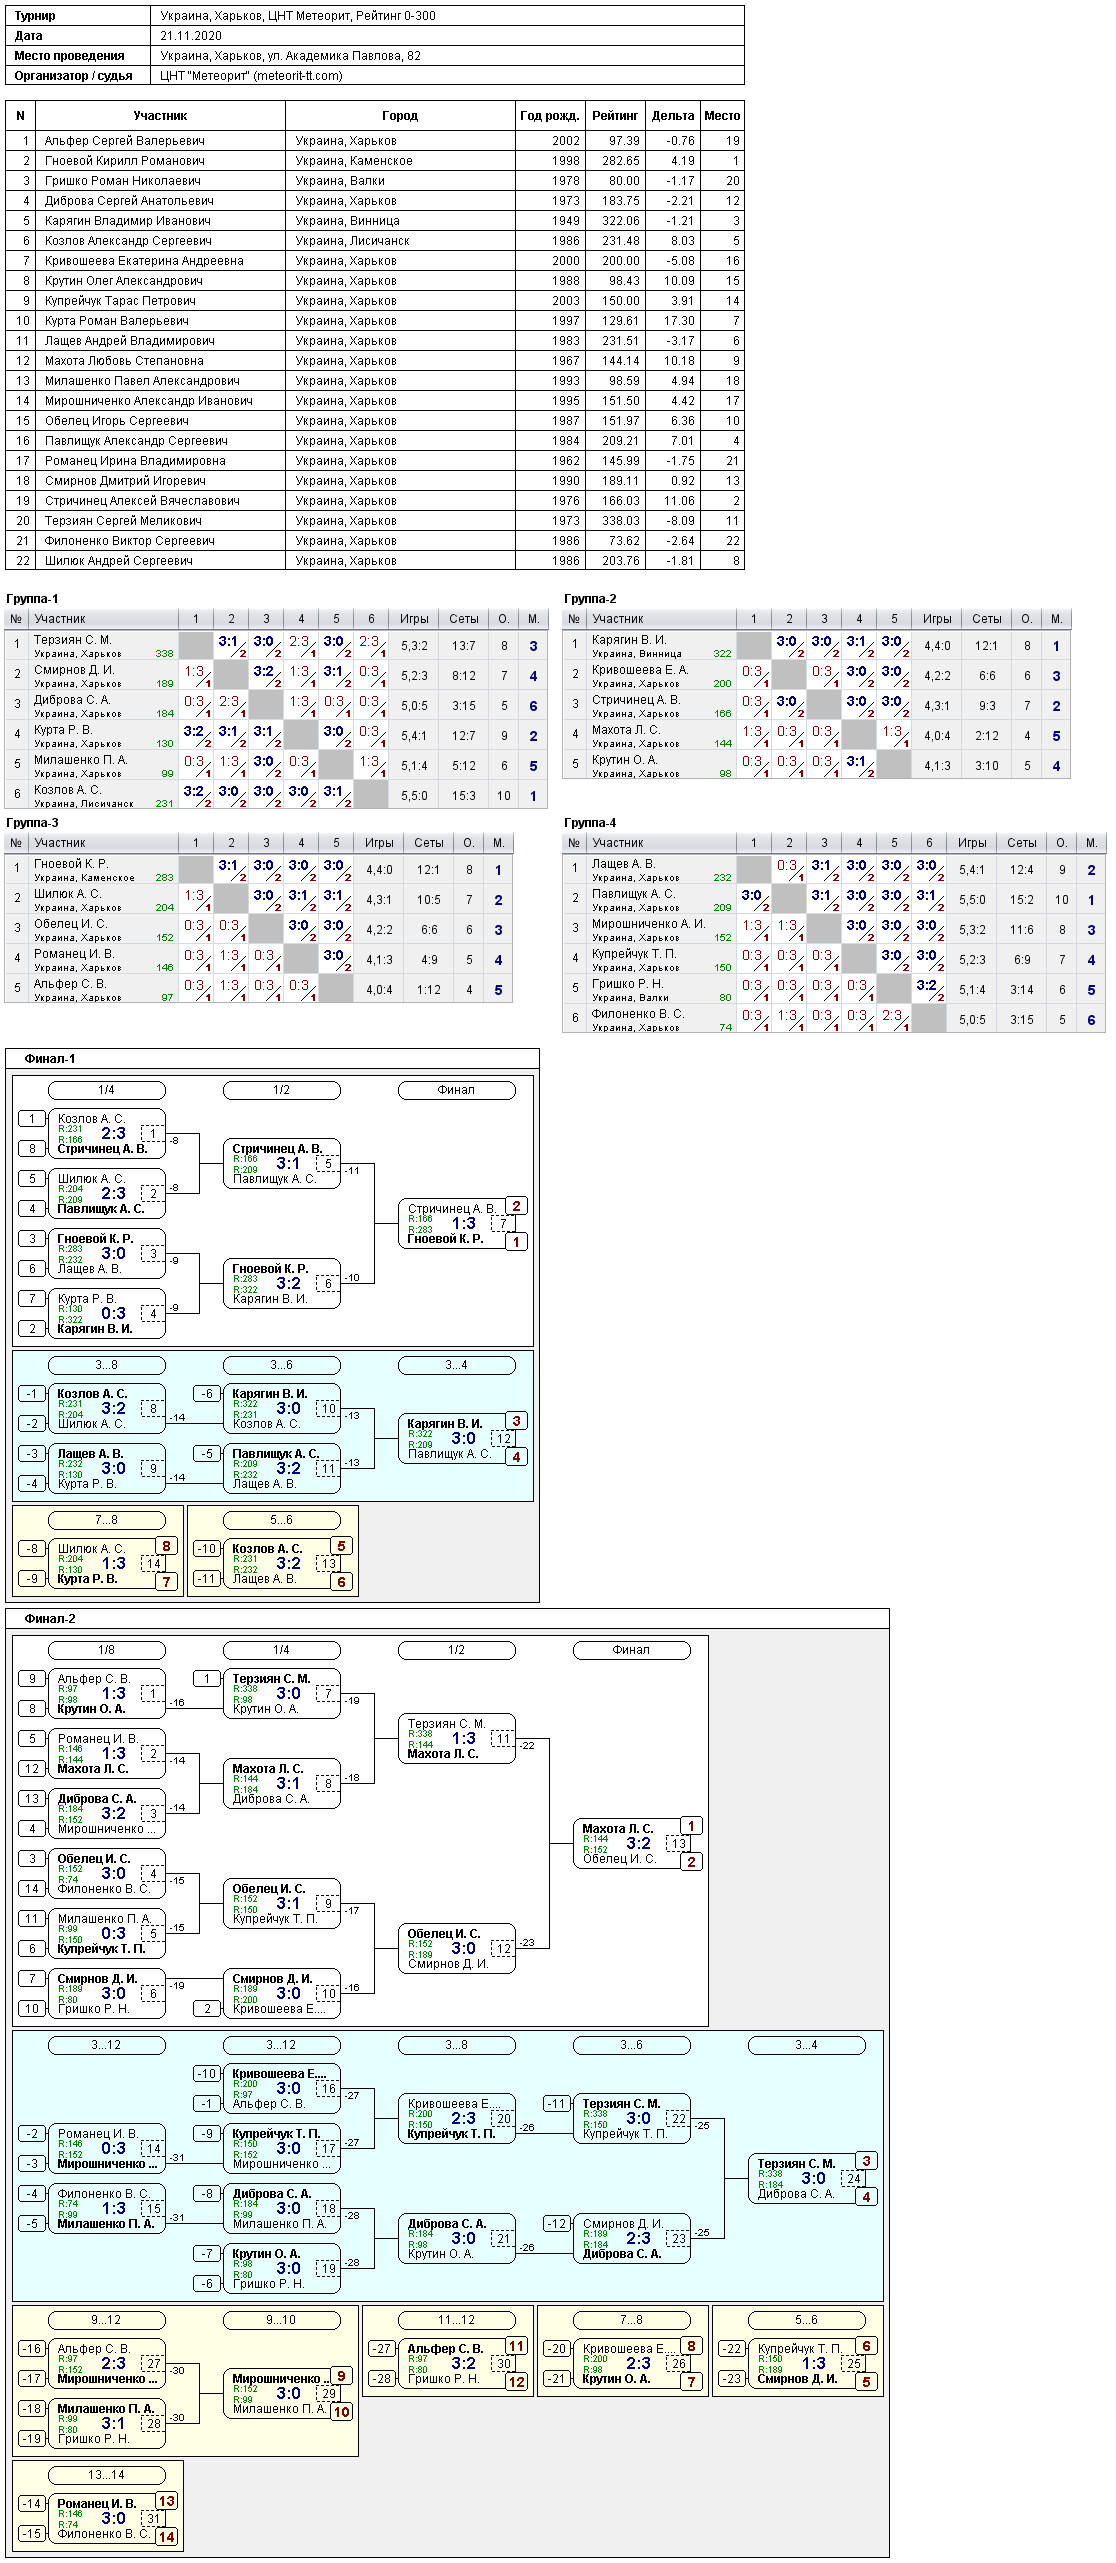Click the 5...6 placement round label in Финал-1
1116x2563 pixels.
pyautogui.click(x=281, y=1520)
